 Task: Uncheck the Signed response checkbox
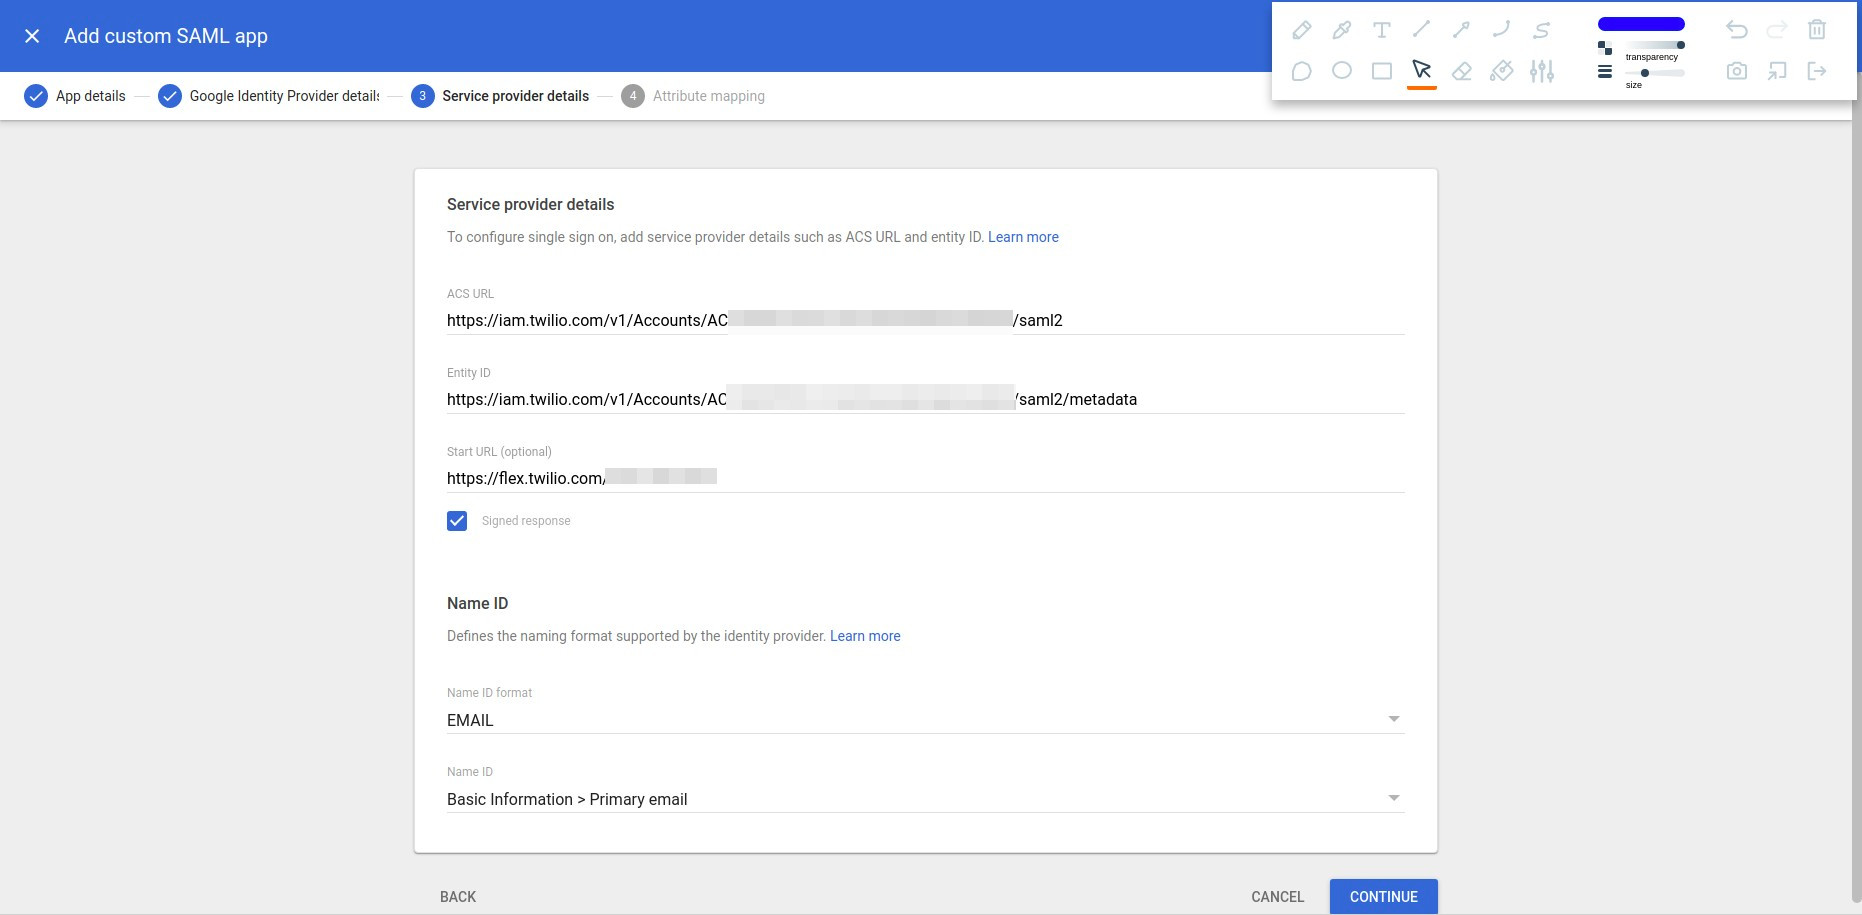pos(457,521)
